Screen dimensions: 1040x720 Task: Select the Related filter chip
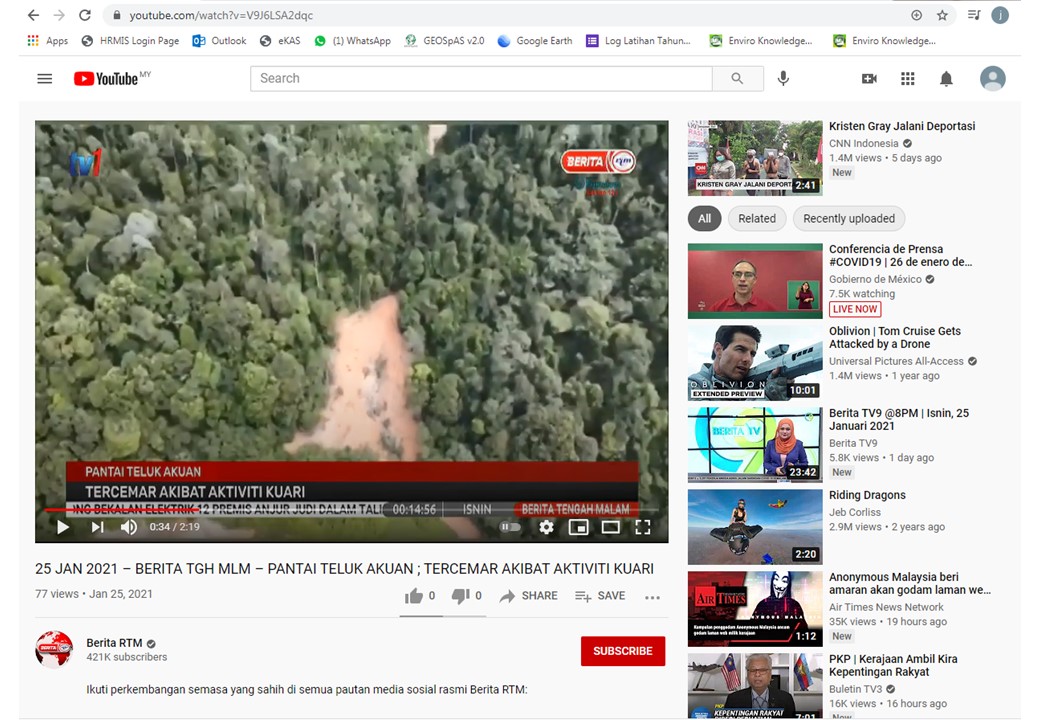pyautogui.click(x=757, y=219)
